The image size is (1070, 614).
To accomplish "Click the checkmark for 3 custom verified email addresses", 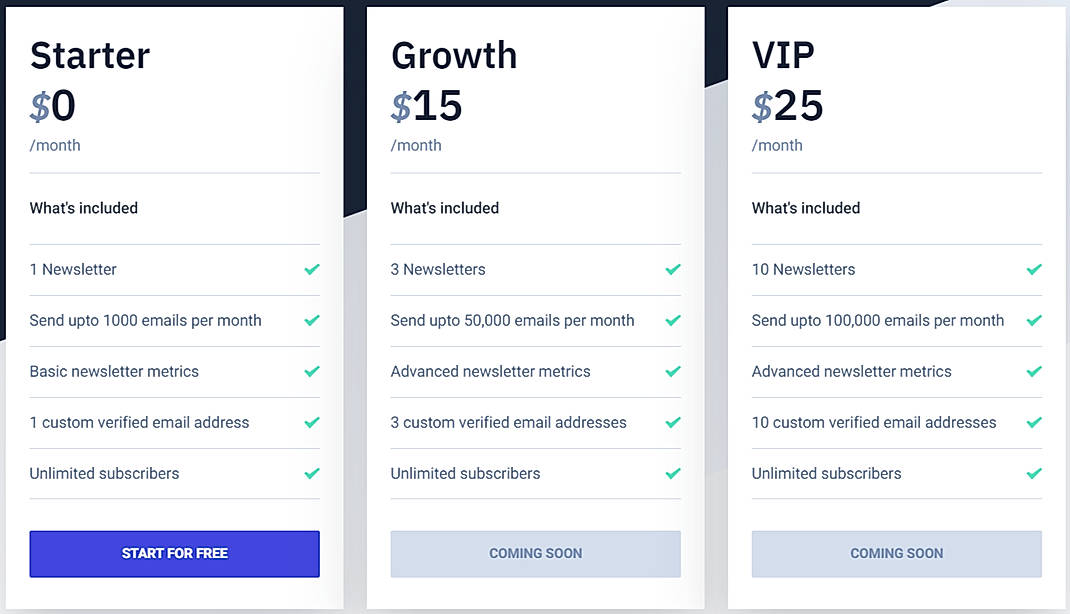I will pyautogui.click(x=672, y=422).
